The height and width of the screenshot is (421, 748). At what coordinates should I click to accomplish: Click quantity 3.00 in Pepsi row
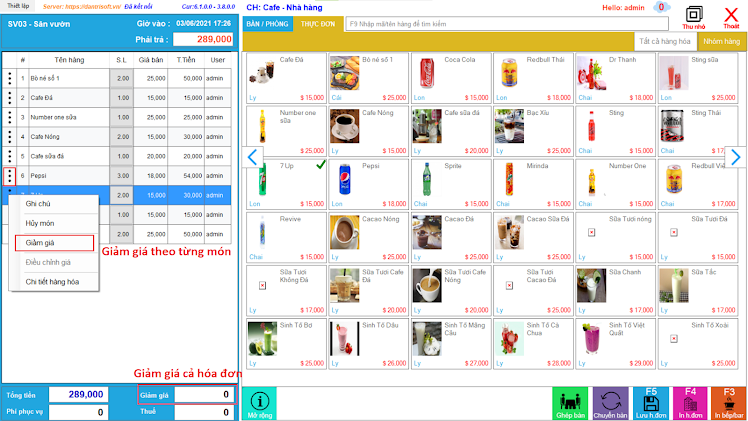click(x=122, y=176)
